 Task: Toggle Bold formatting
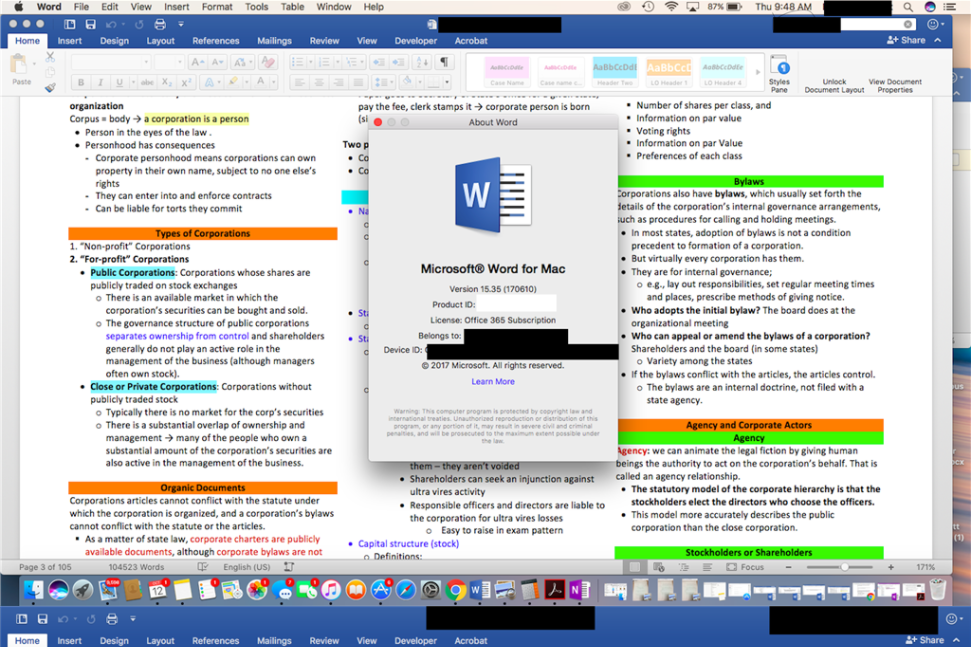(x=81, y=82)
